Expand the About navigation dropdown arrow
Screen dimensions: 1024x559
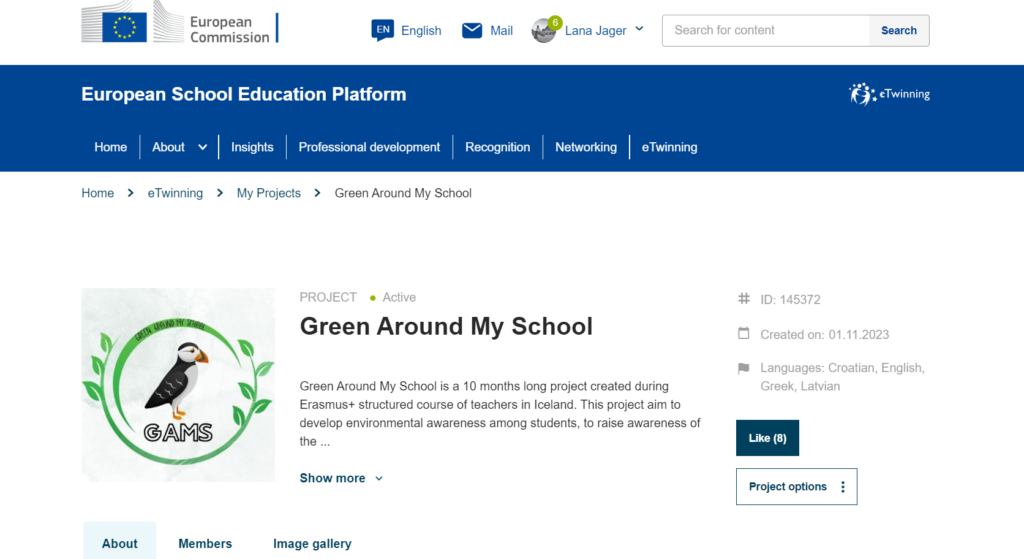(x=202, y=147)
